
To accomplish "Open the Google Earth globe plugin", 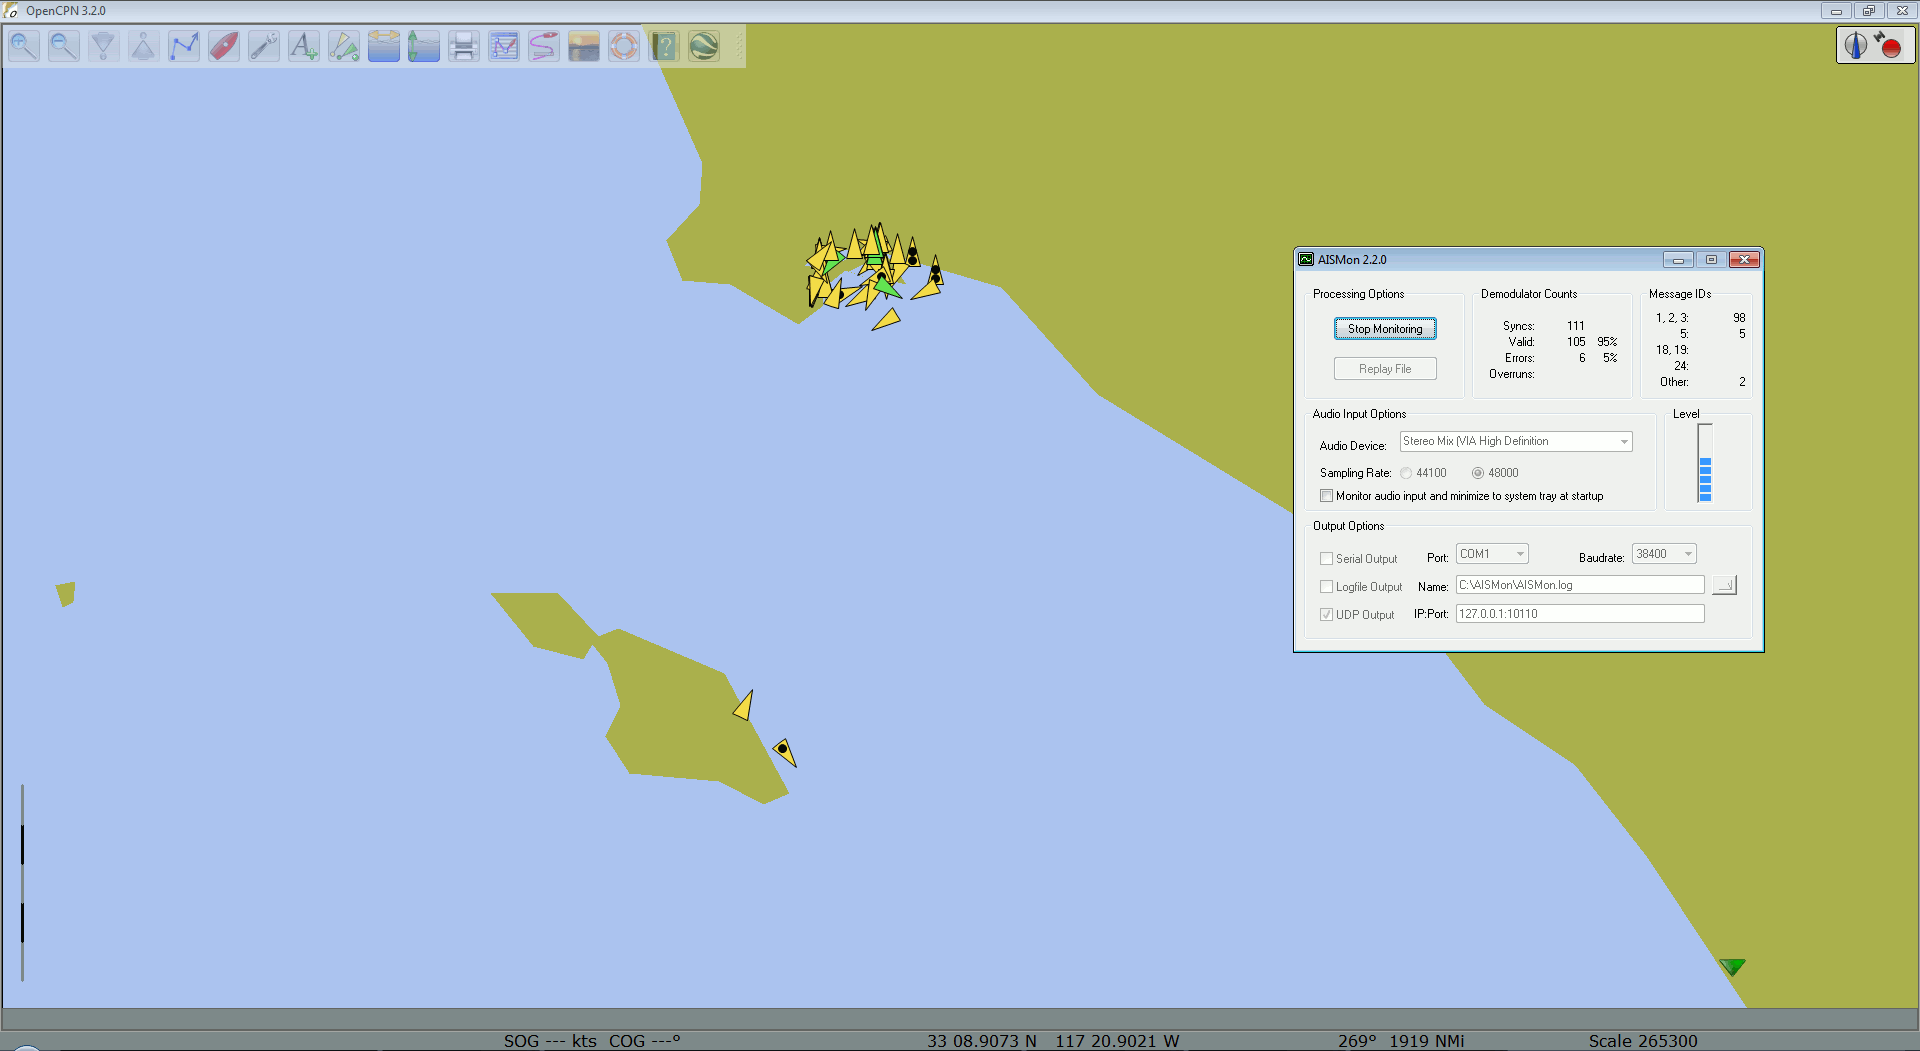I will point(704,46).
